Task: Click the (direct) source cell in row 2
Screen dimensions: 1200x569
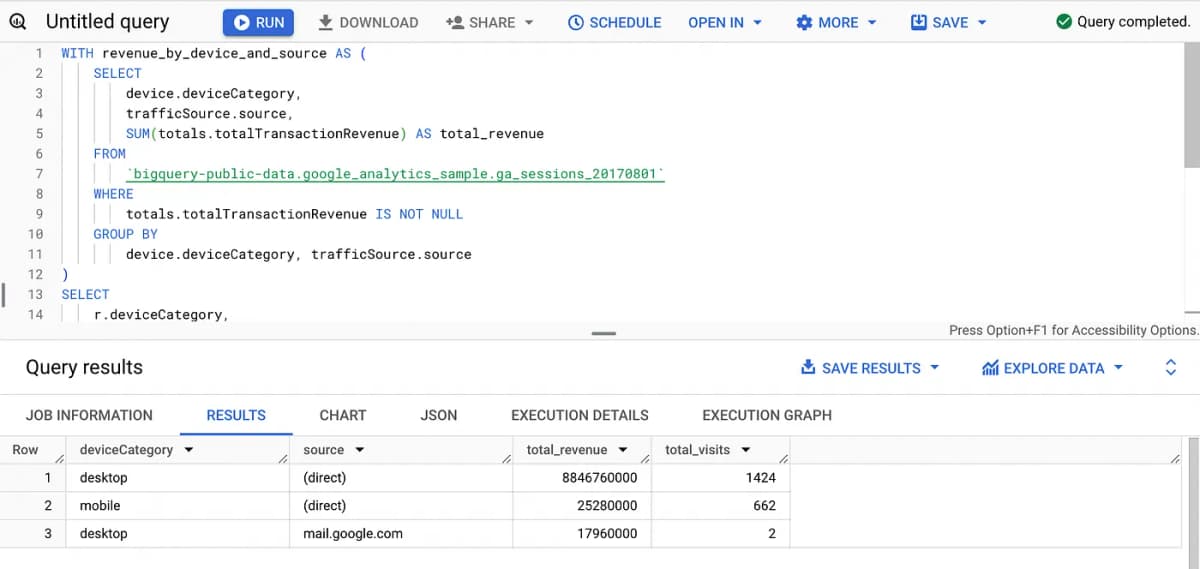Action: coord(402,506)
